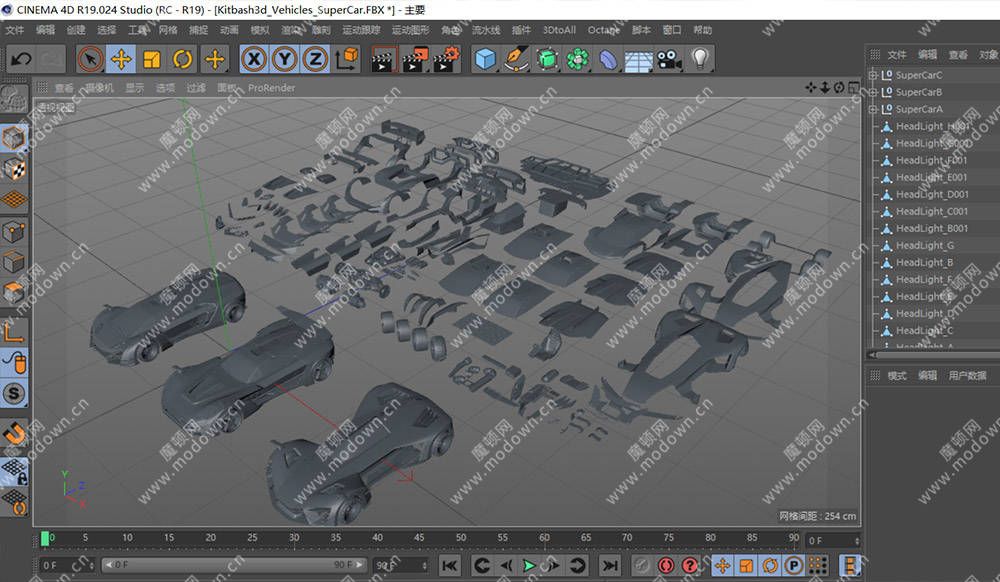The height and width of the screenshot is (582, 1000).
Task: Open the Octane menu
Action: pos(603,30)
